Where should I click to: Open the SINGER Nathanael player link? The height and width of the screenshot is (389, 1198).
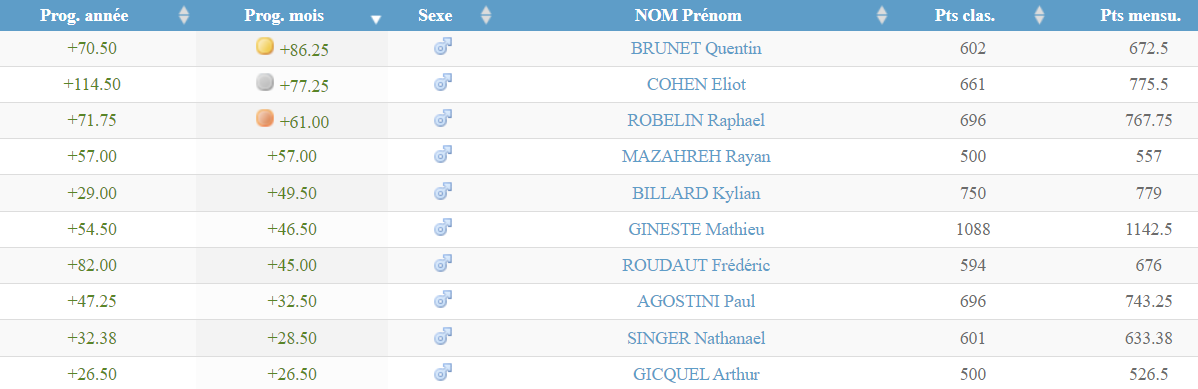(x=696, y=338)
